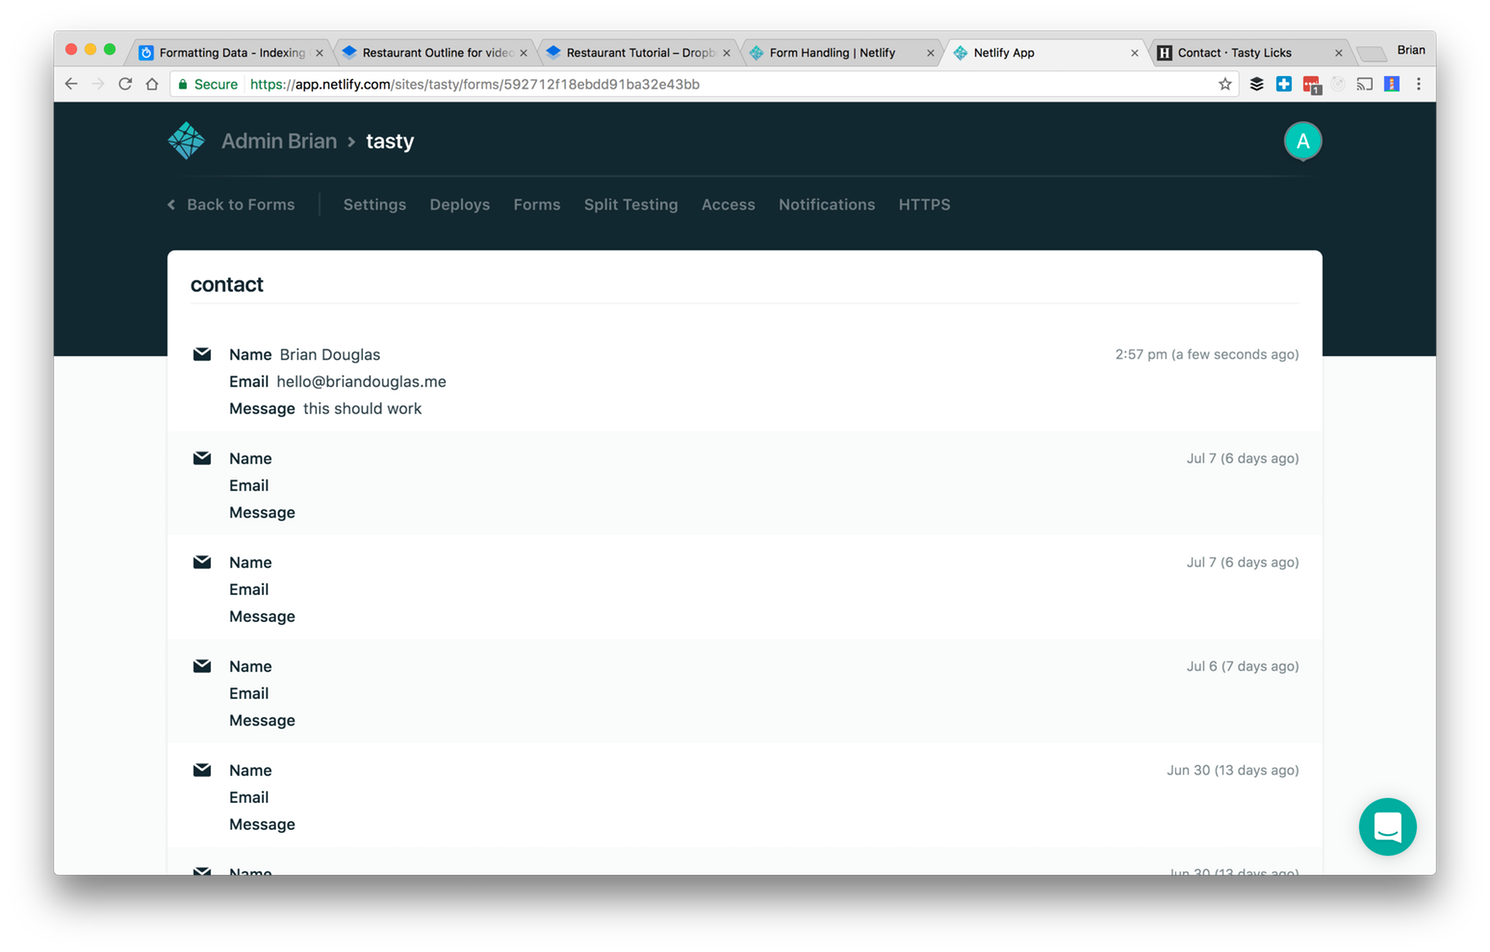Close the Restaurant Tutorial Dropbox tab
The image size is (1490, 952).
tap(727, 53)
